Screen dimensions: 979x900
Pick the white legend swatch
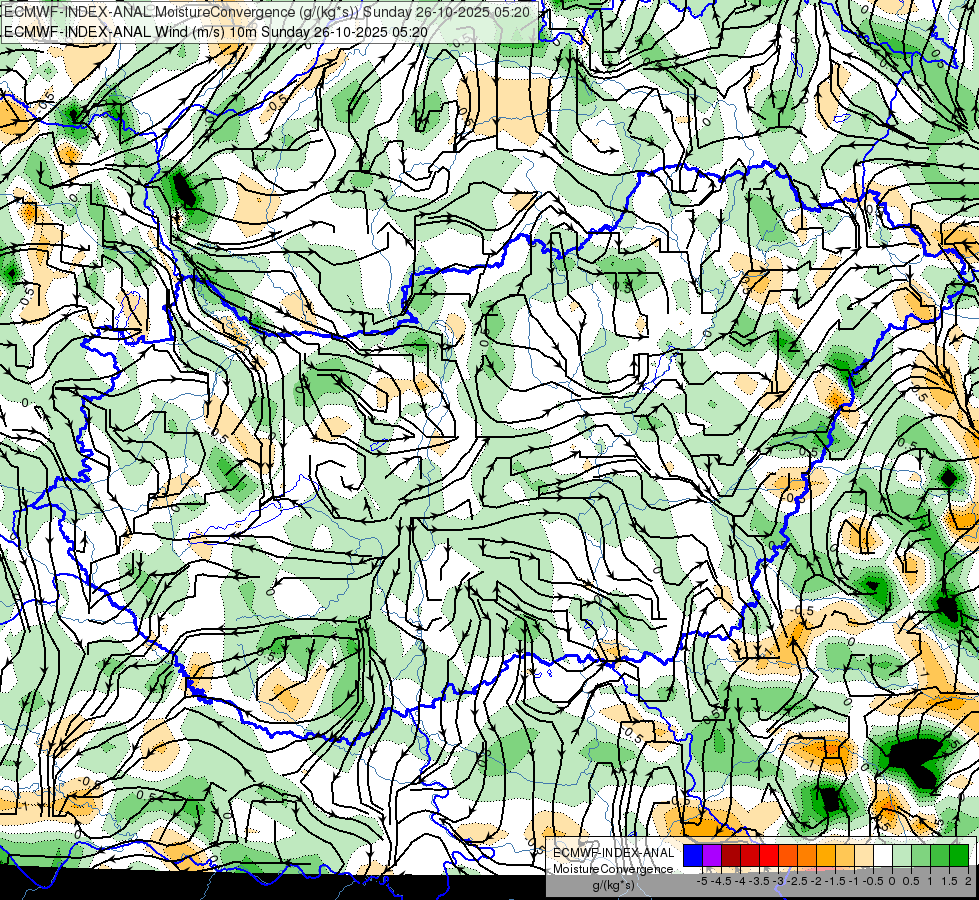tap(883, 855)
